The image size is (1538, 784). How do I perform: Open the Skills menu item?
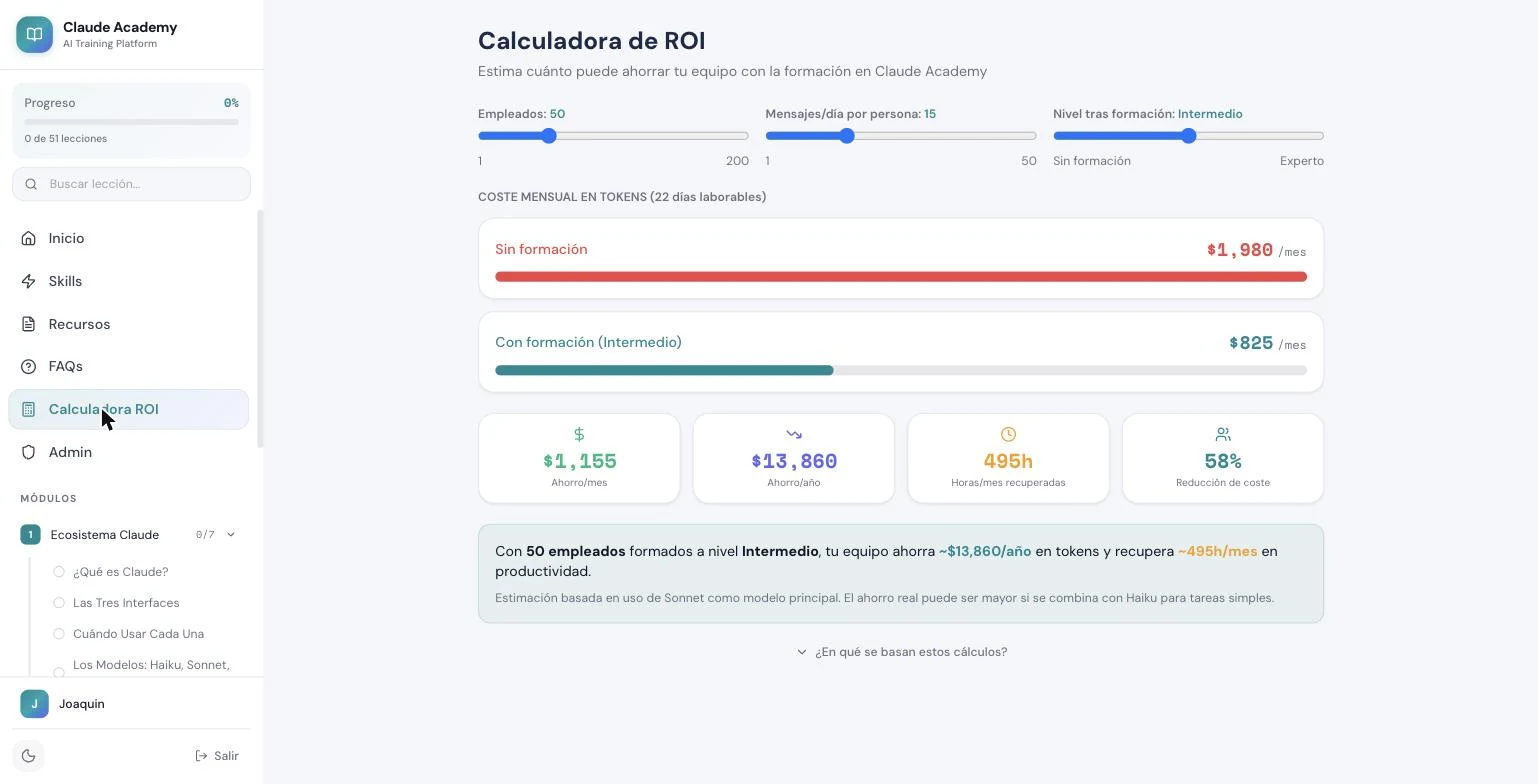(128, 281)
